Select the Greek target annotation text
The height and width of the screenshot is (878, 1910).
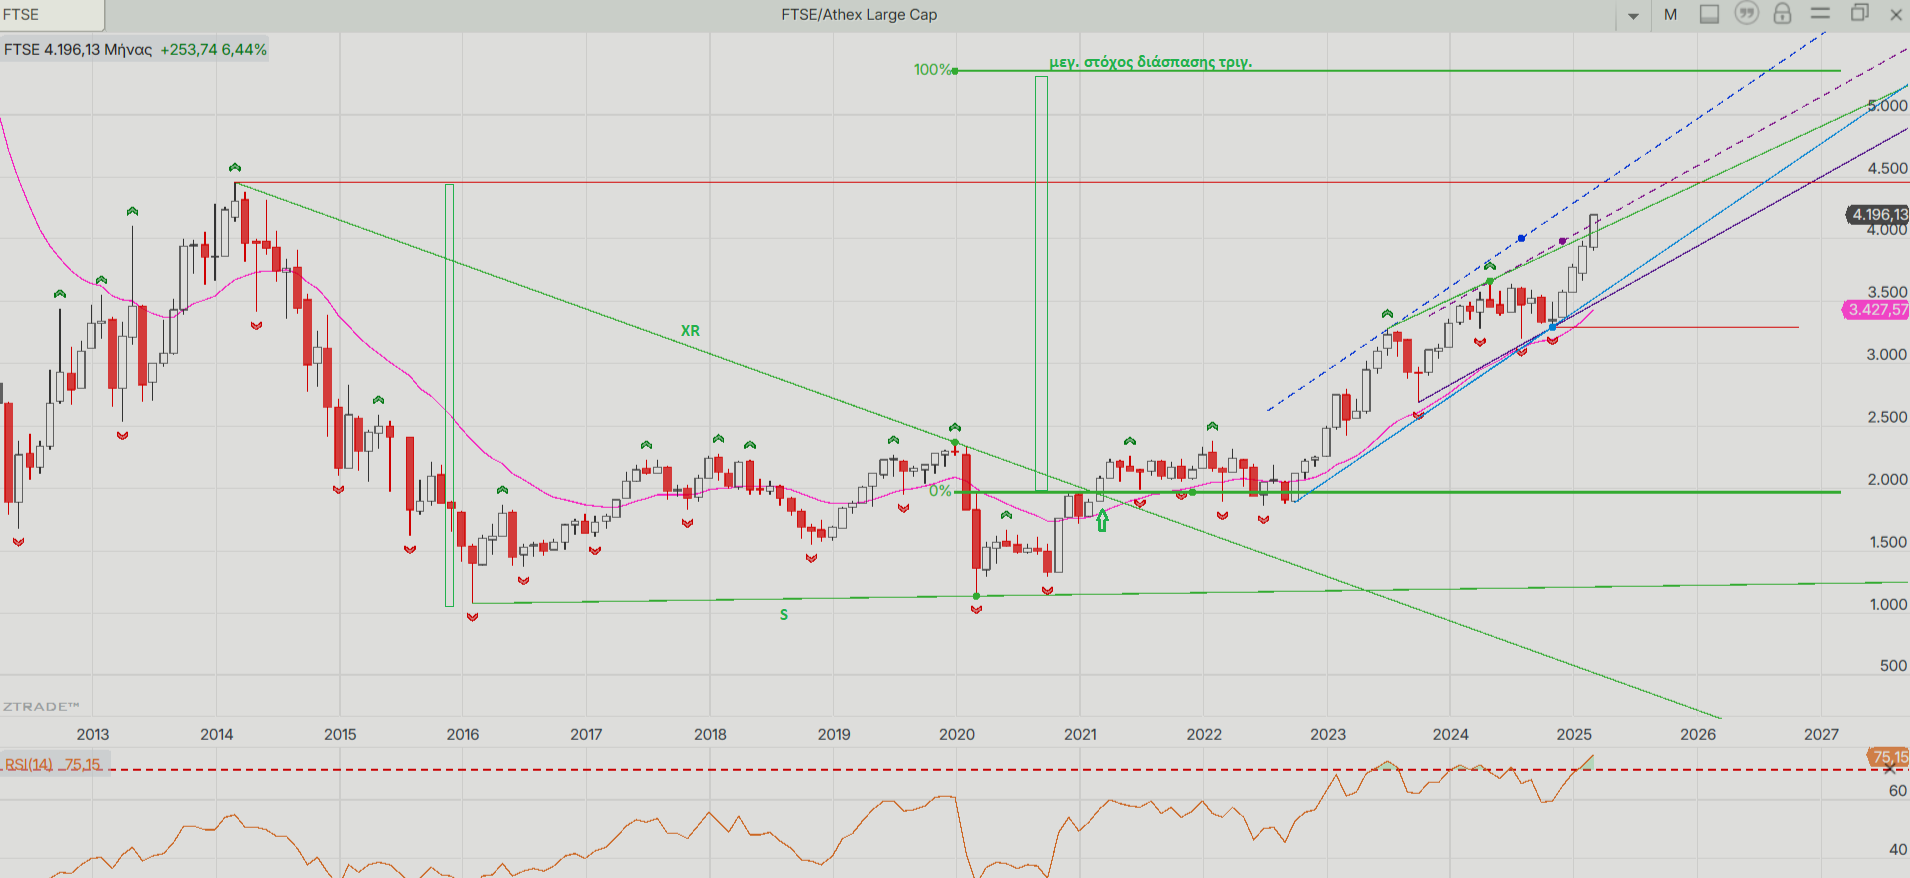click(x=1150, y=61)
